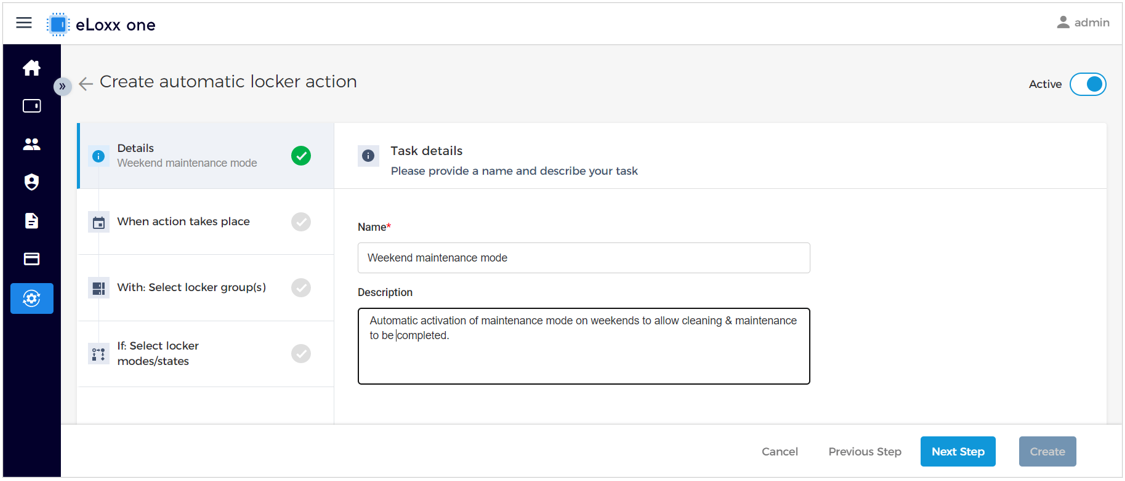Select the With: Select locker group(s) step

pos(205,288)
